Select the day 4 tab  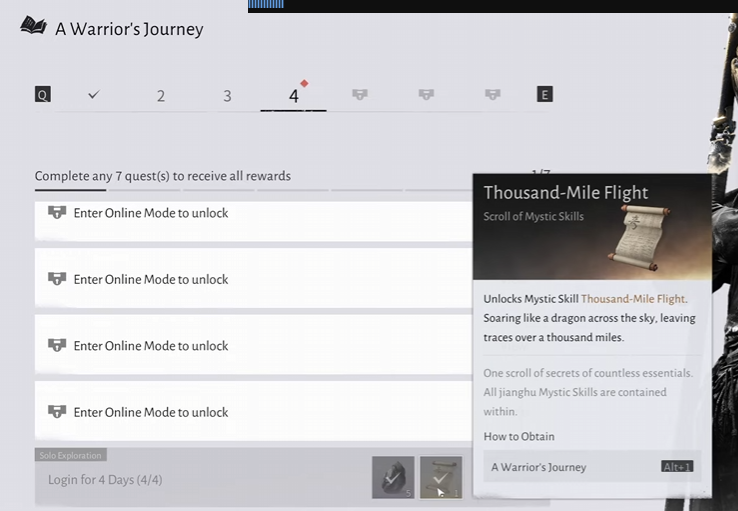click(x=293, y=96)
